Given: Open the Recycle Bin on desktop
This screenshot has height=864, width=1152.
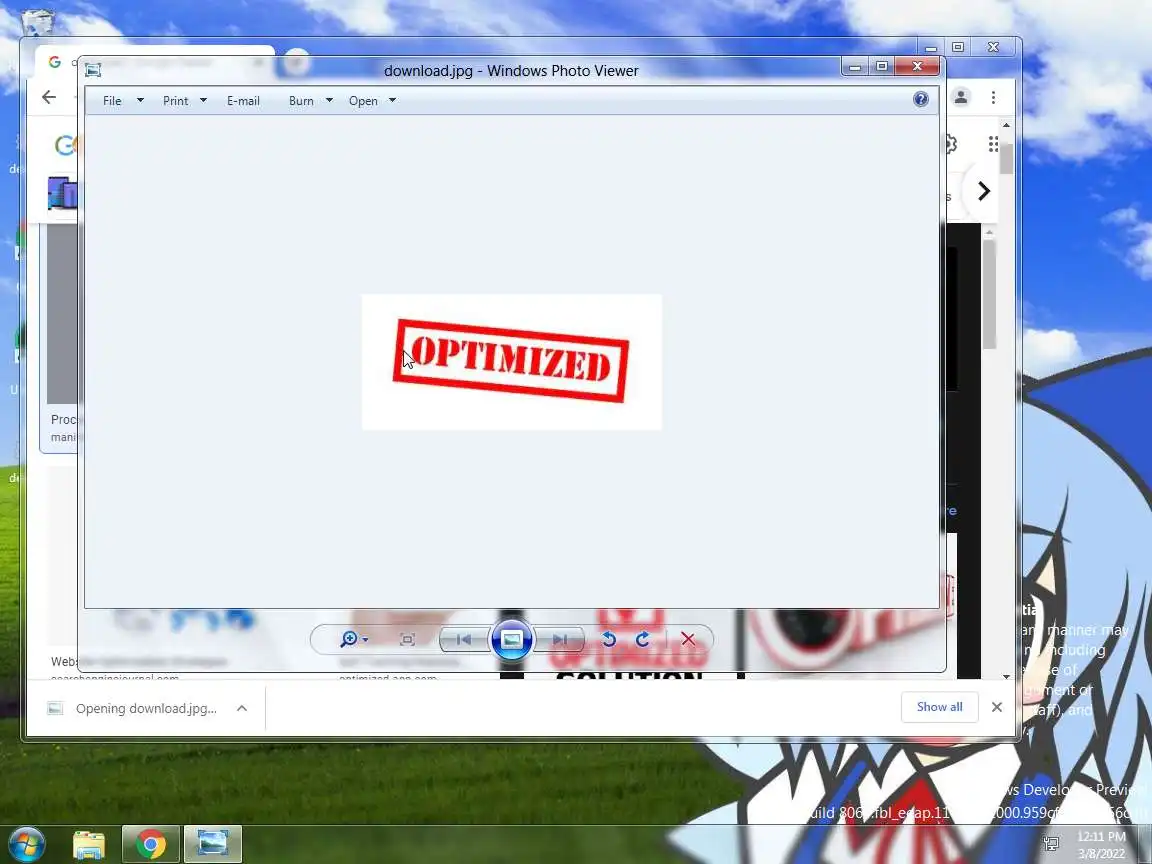Looking at the screenshot, I should [37, 22].
